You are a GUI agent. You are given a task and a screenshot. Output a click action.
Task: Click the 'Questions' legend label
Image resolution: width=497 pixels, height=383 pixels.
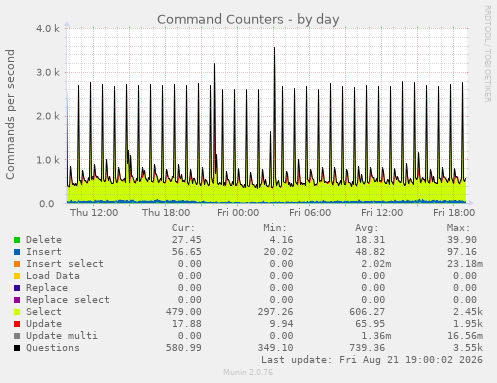pos(53,348)
